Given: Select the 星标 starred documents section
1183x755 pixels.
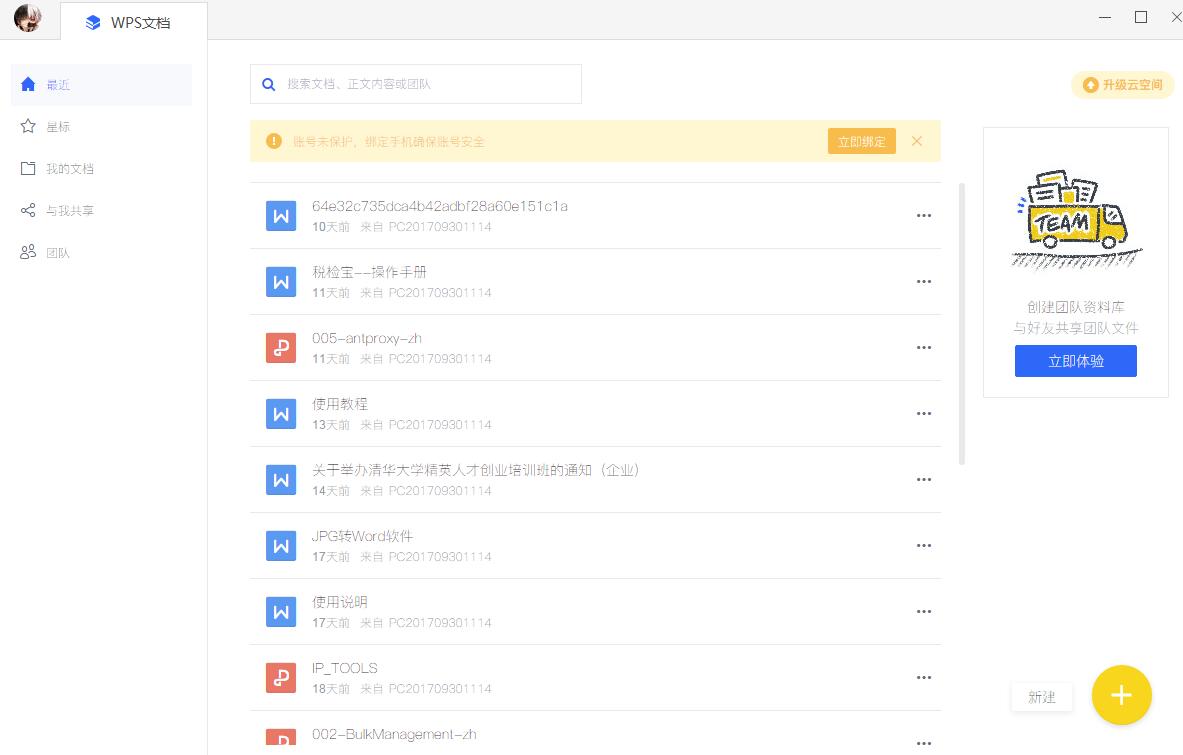Looking at the screenshot, I should (58, 126).
